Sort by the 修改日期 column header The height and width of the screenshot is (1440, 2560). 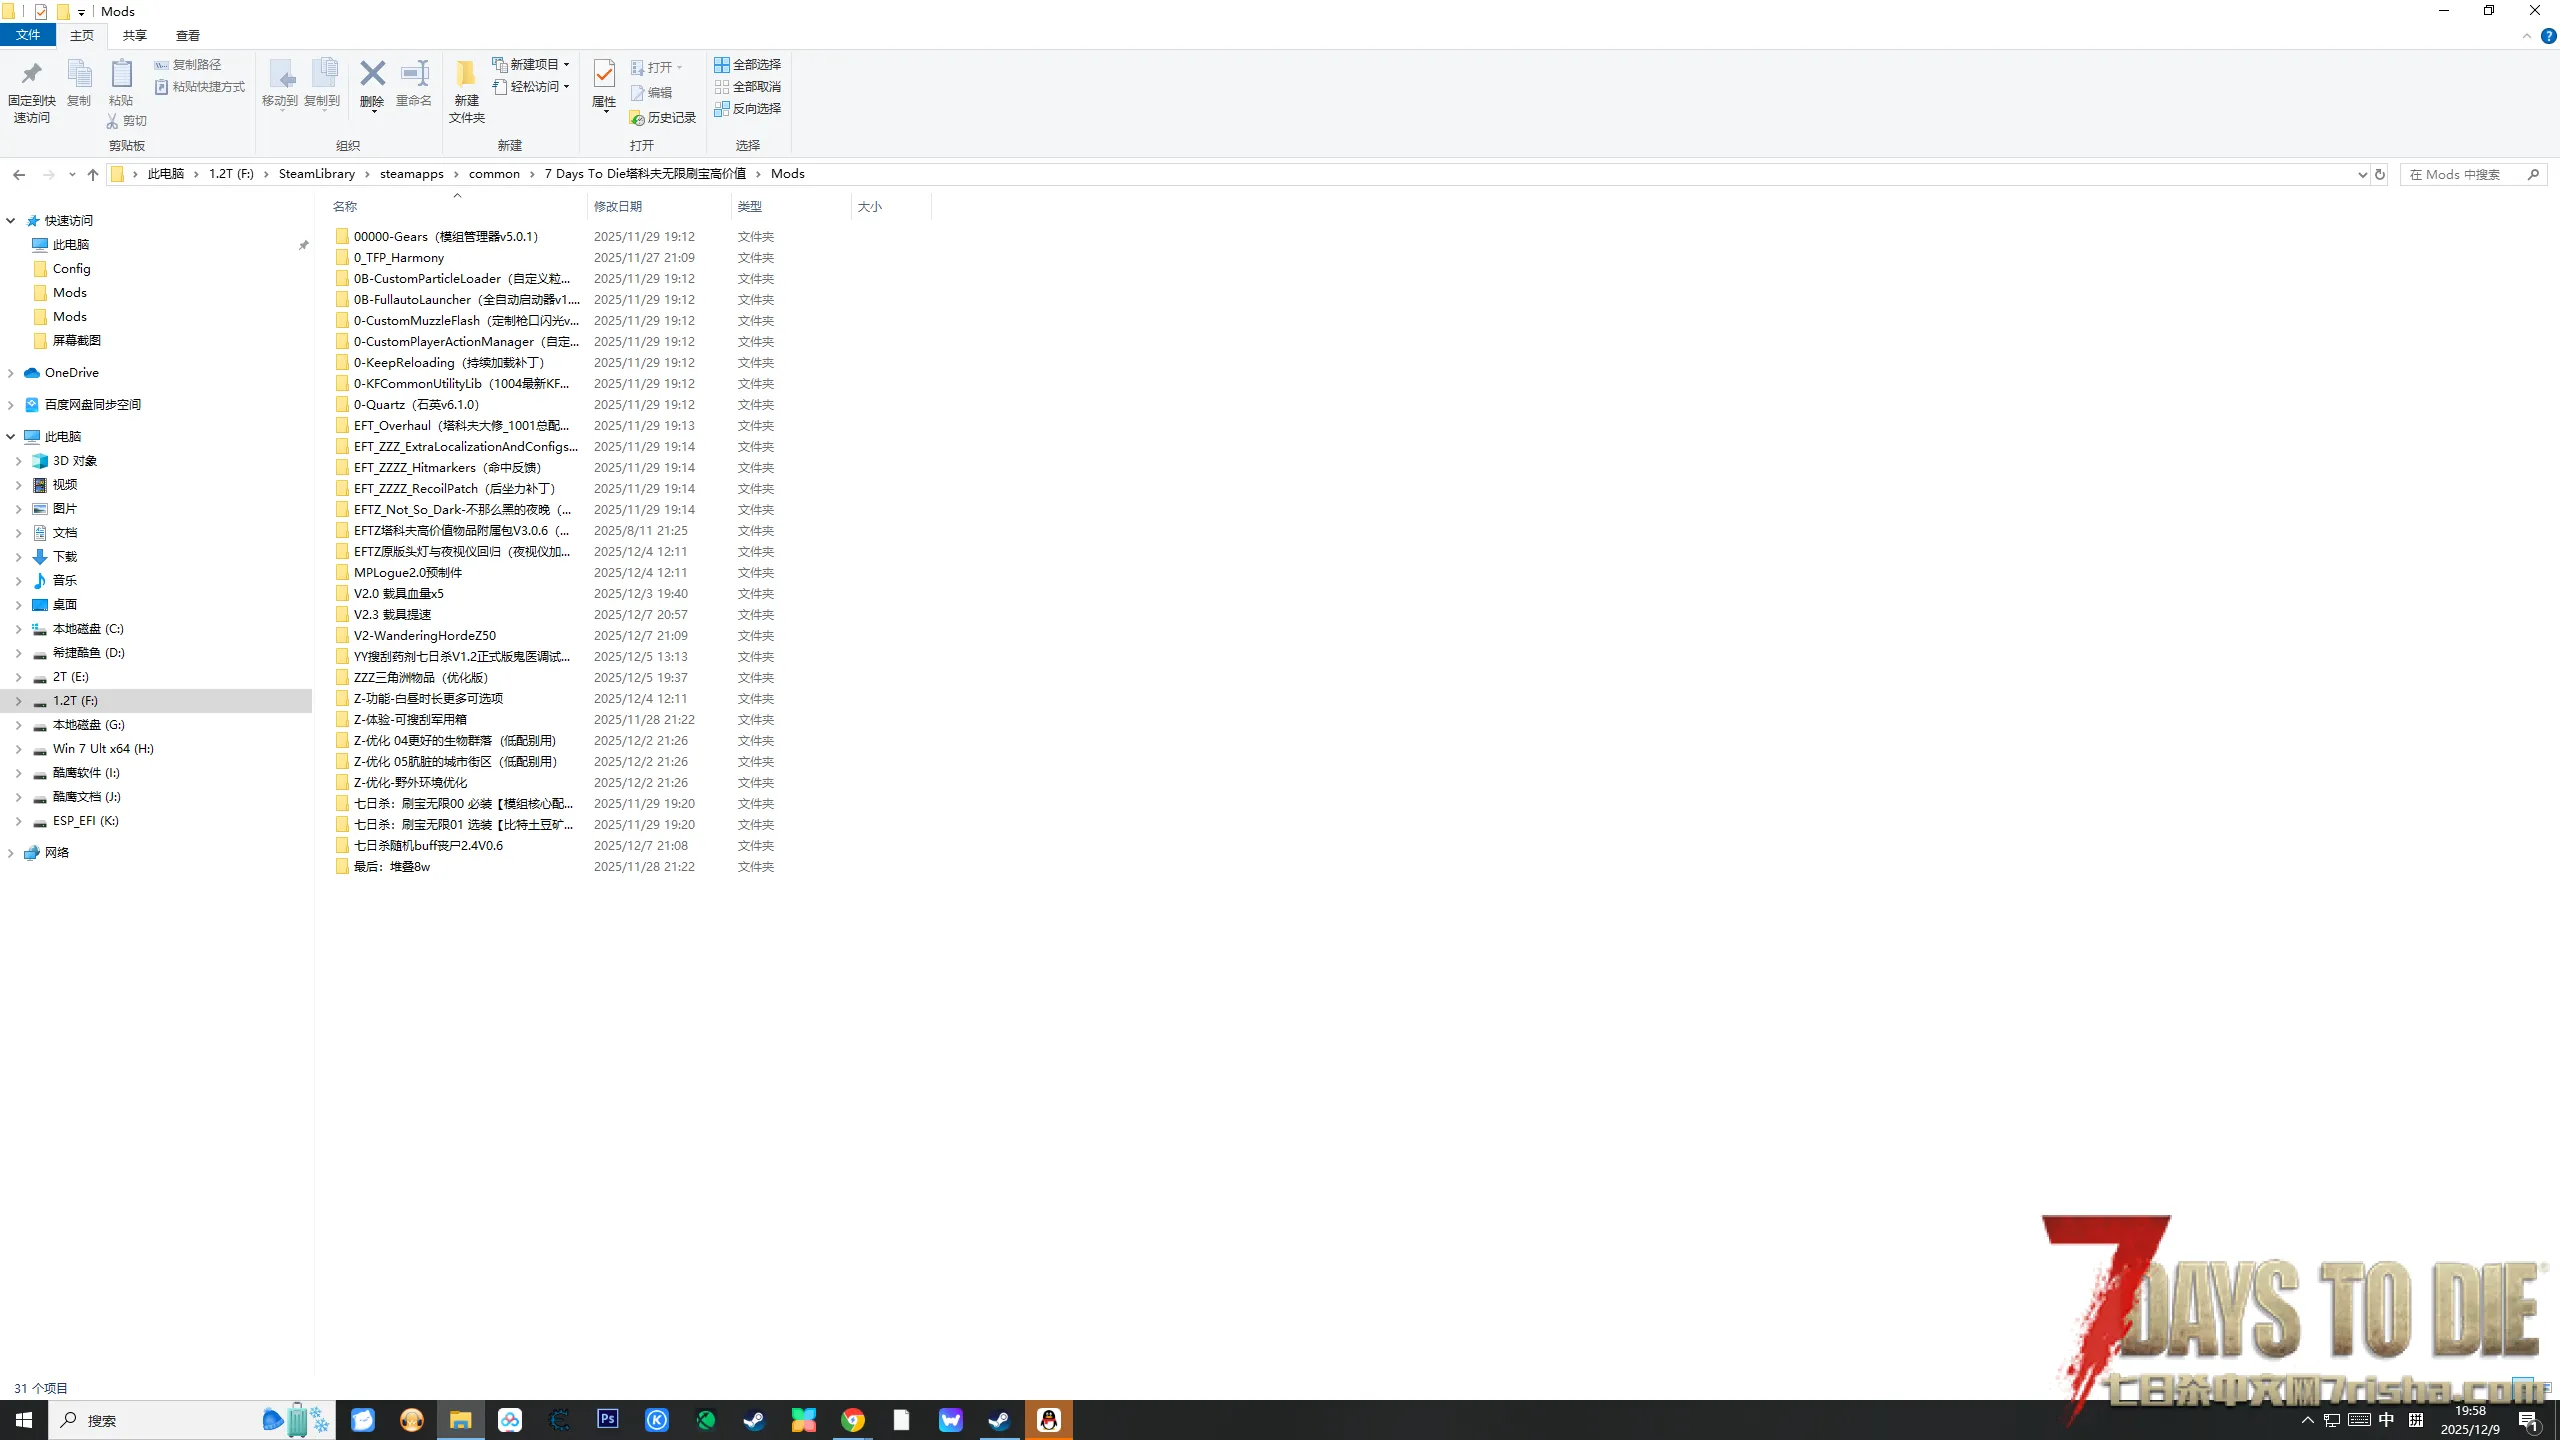[x=618, y=206]
